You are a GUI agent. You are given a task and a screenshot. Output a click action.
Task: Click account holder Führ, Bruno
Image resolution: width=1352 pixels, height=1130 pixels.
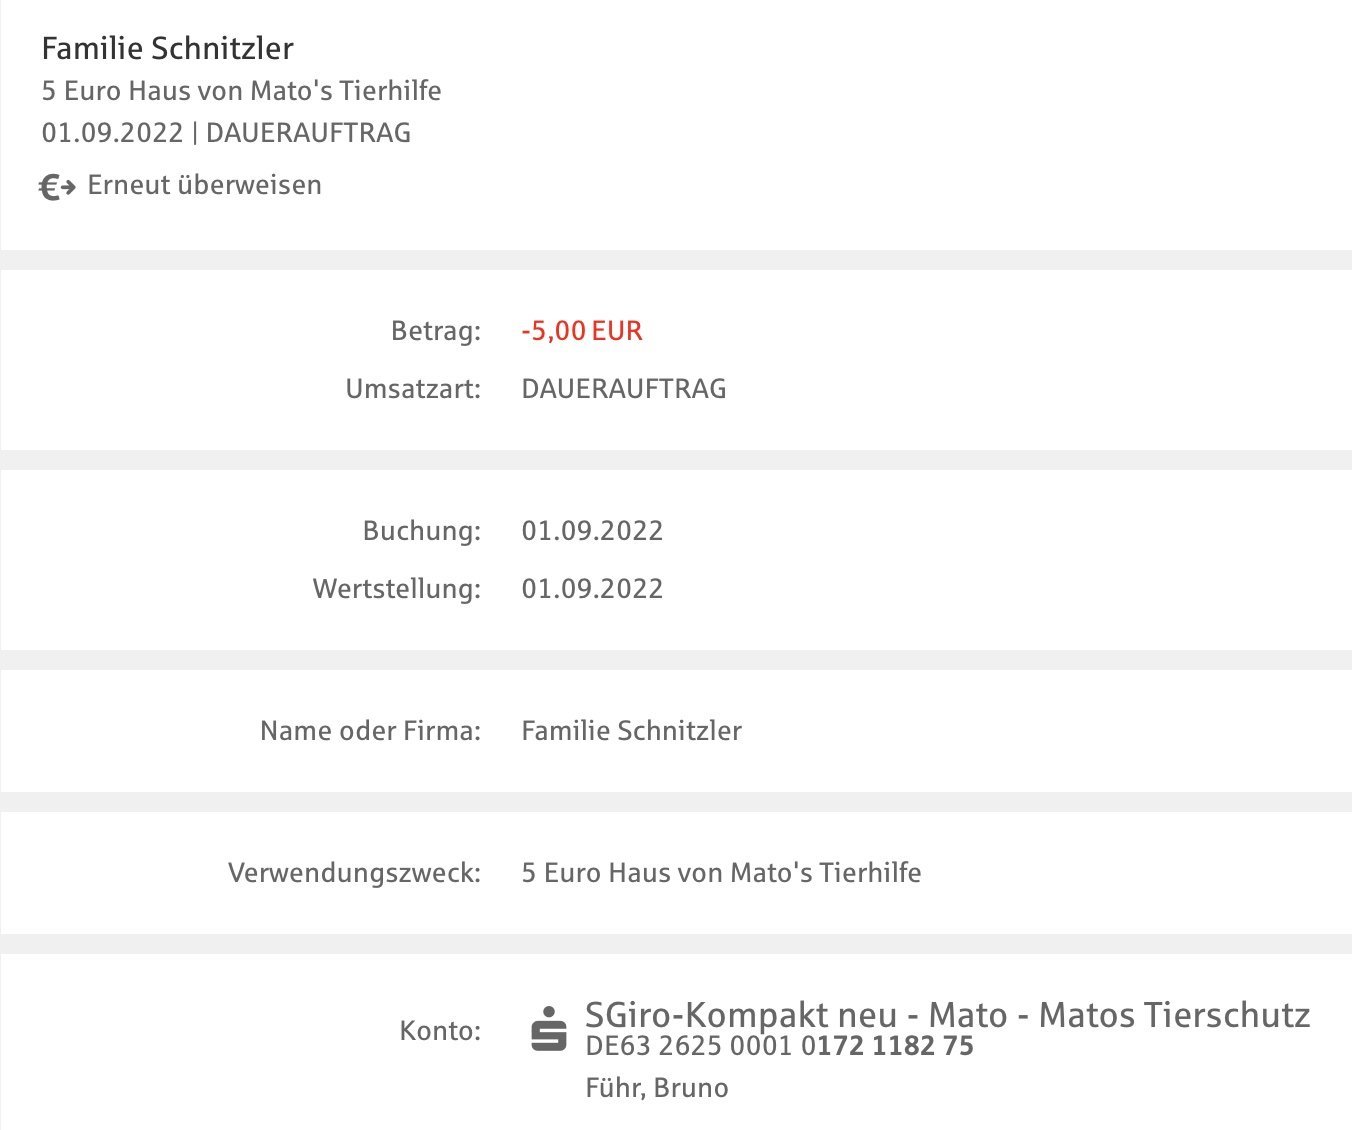tap(657, 1088)
